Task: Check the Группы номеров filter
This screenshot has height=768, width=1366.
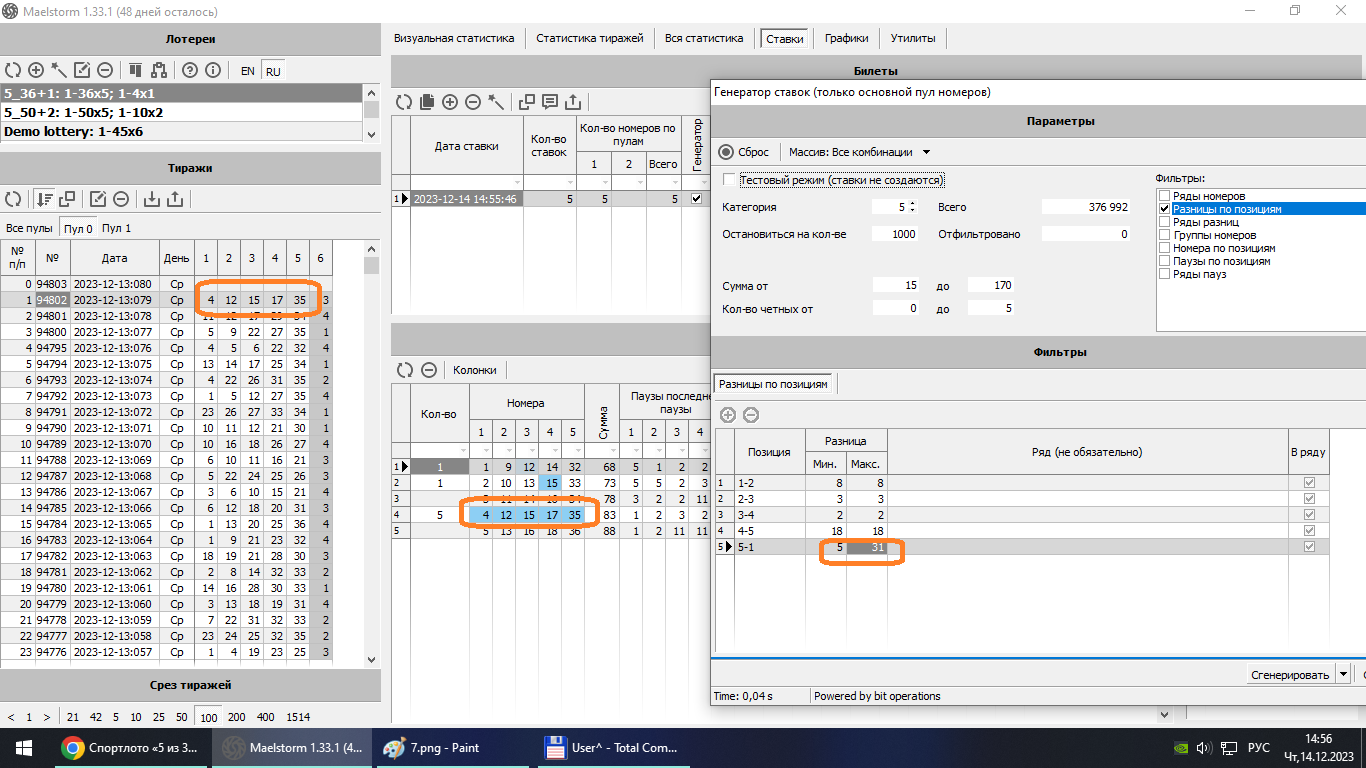Action: pos(1164,235)
